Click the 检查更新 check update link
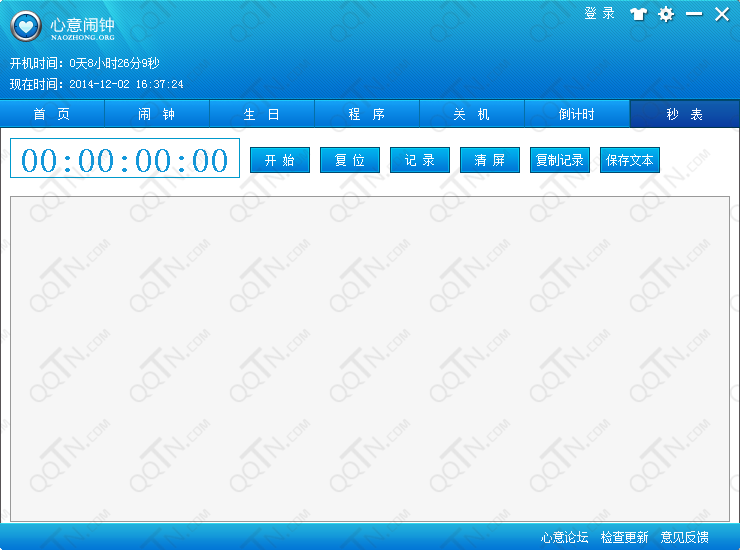This screenshot has width=740, height=550. [x=624, y=537]
